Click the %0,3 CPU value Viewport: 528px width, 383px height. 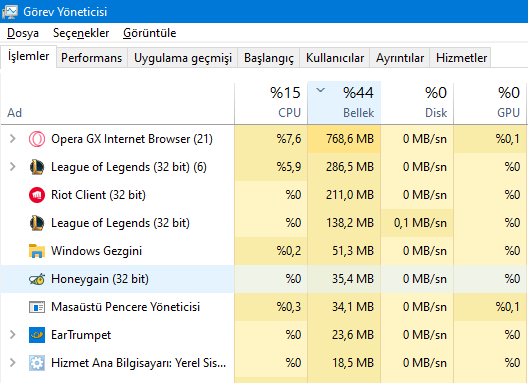click(x=289, y=307)
